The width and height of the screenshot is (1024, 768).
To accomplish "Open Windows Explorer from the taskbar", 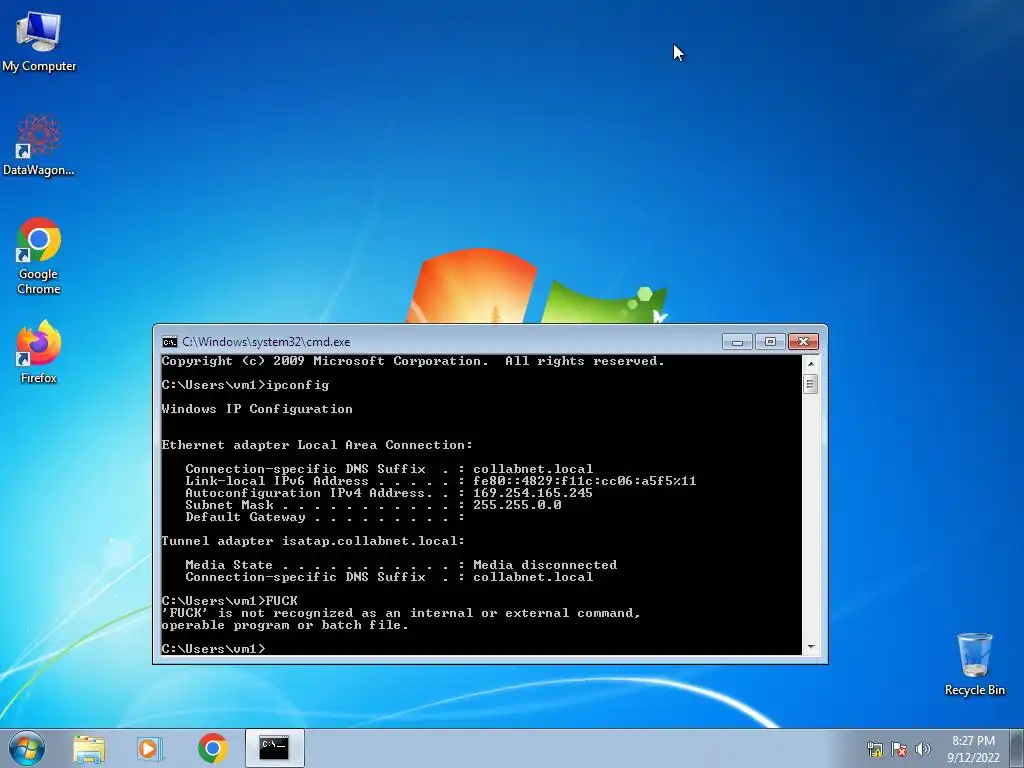I will click(89, 748).
